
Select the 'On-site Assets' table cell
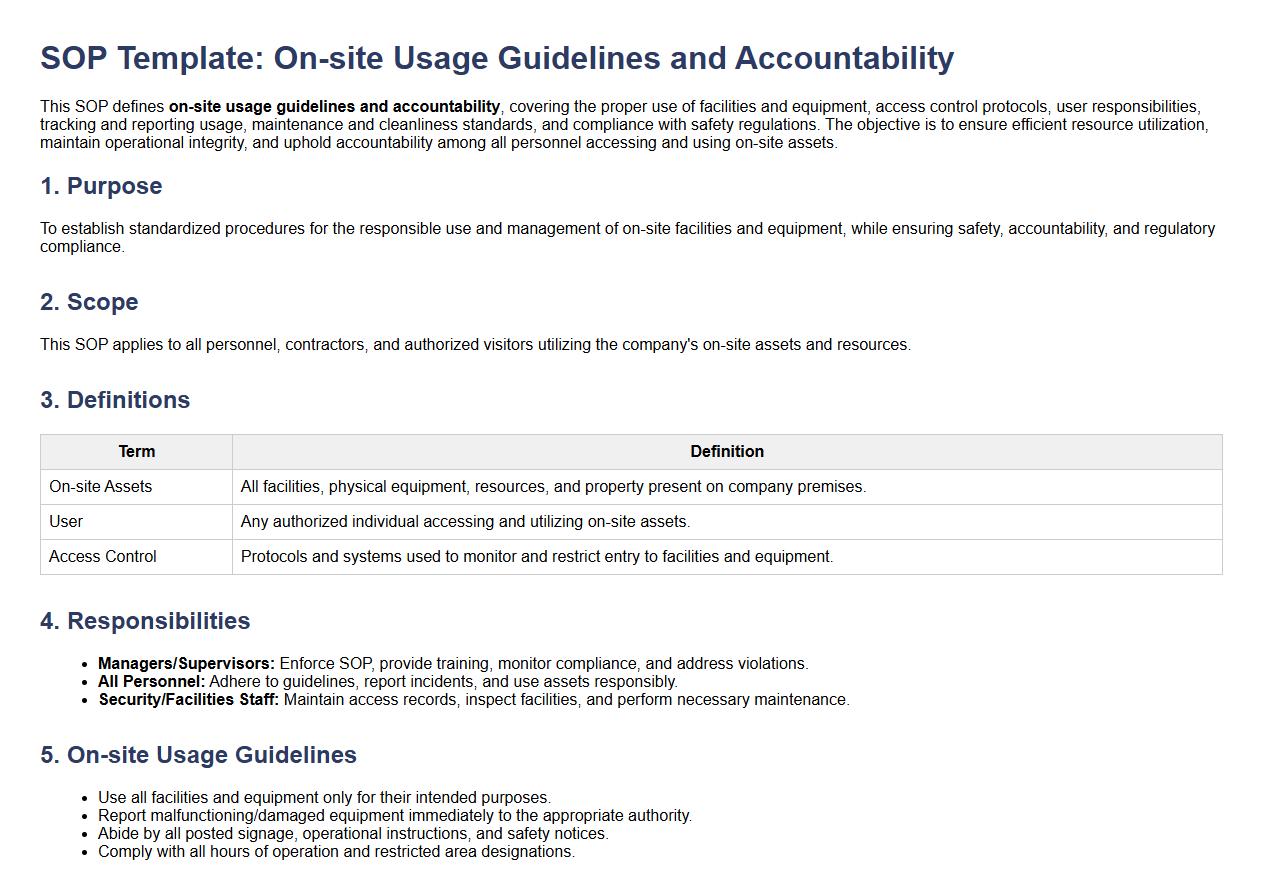[101, 487]
